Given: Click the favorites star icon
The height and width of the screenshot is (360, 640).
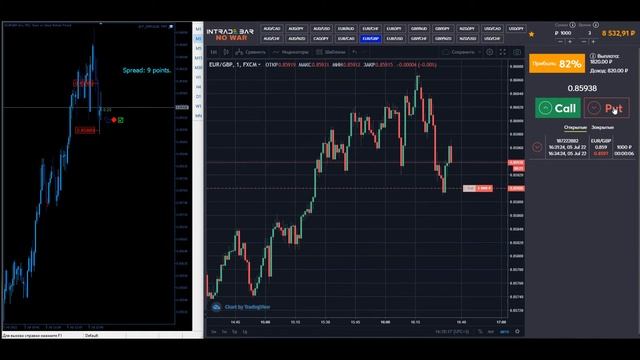Looking at the screenshot, I should (531, 34).
